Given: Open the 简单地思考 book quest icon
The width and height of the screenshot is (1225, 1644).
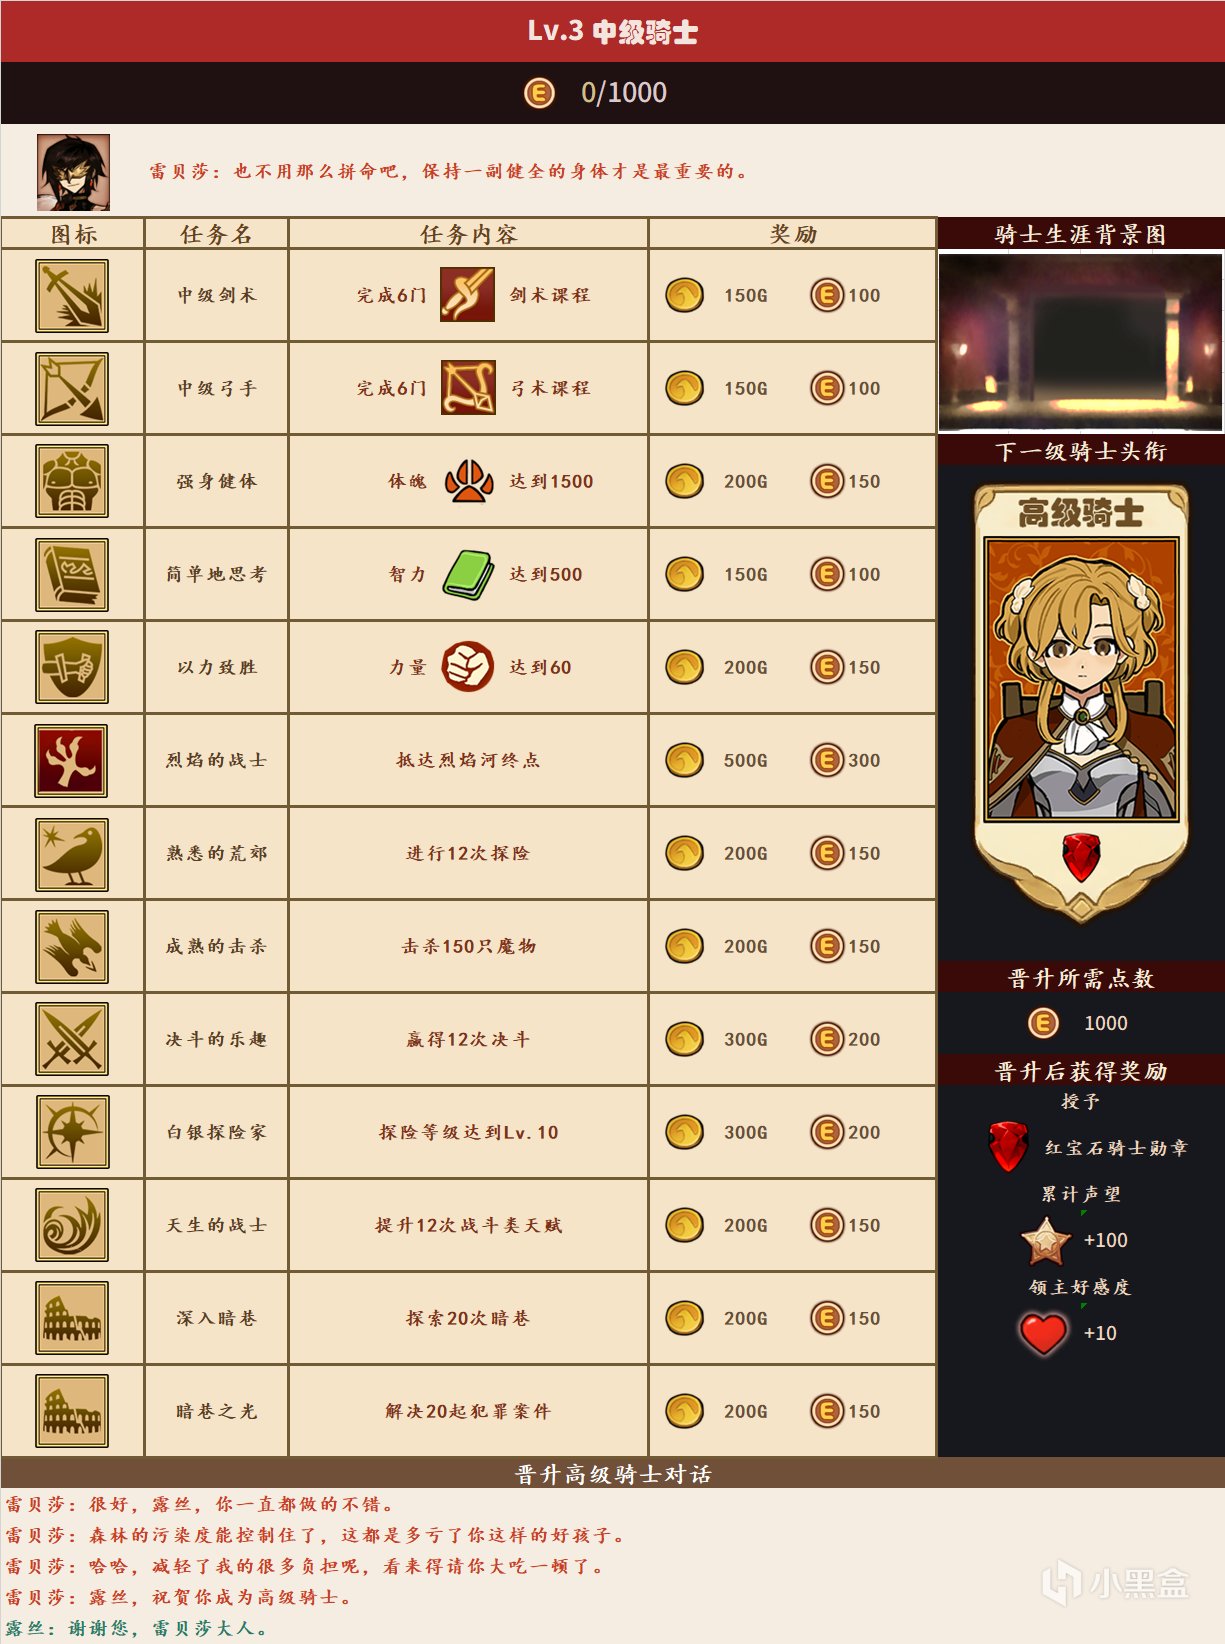Looking at the screenshot, I should (72, 575).
